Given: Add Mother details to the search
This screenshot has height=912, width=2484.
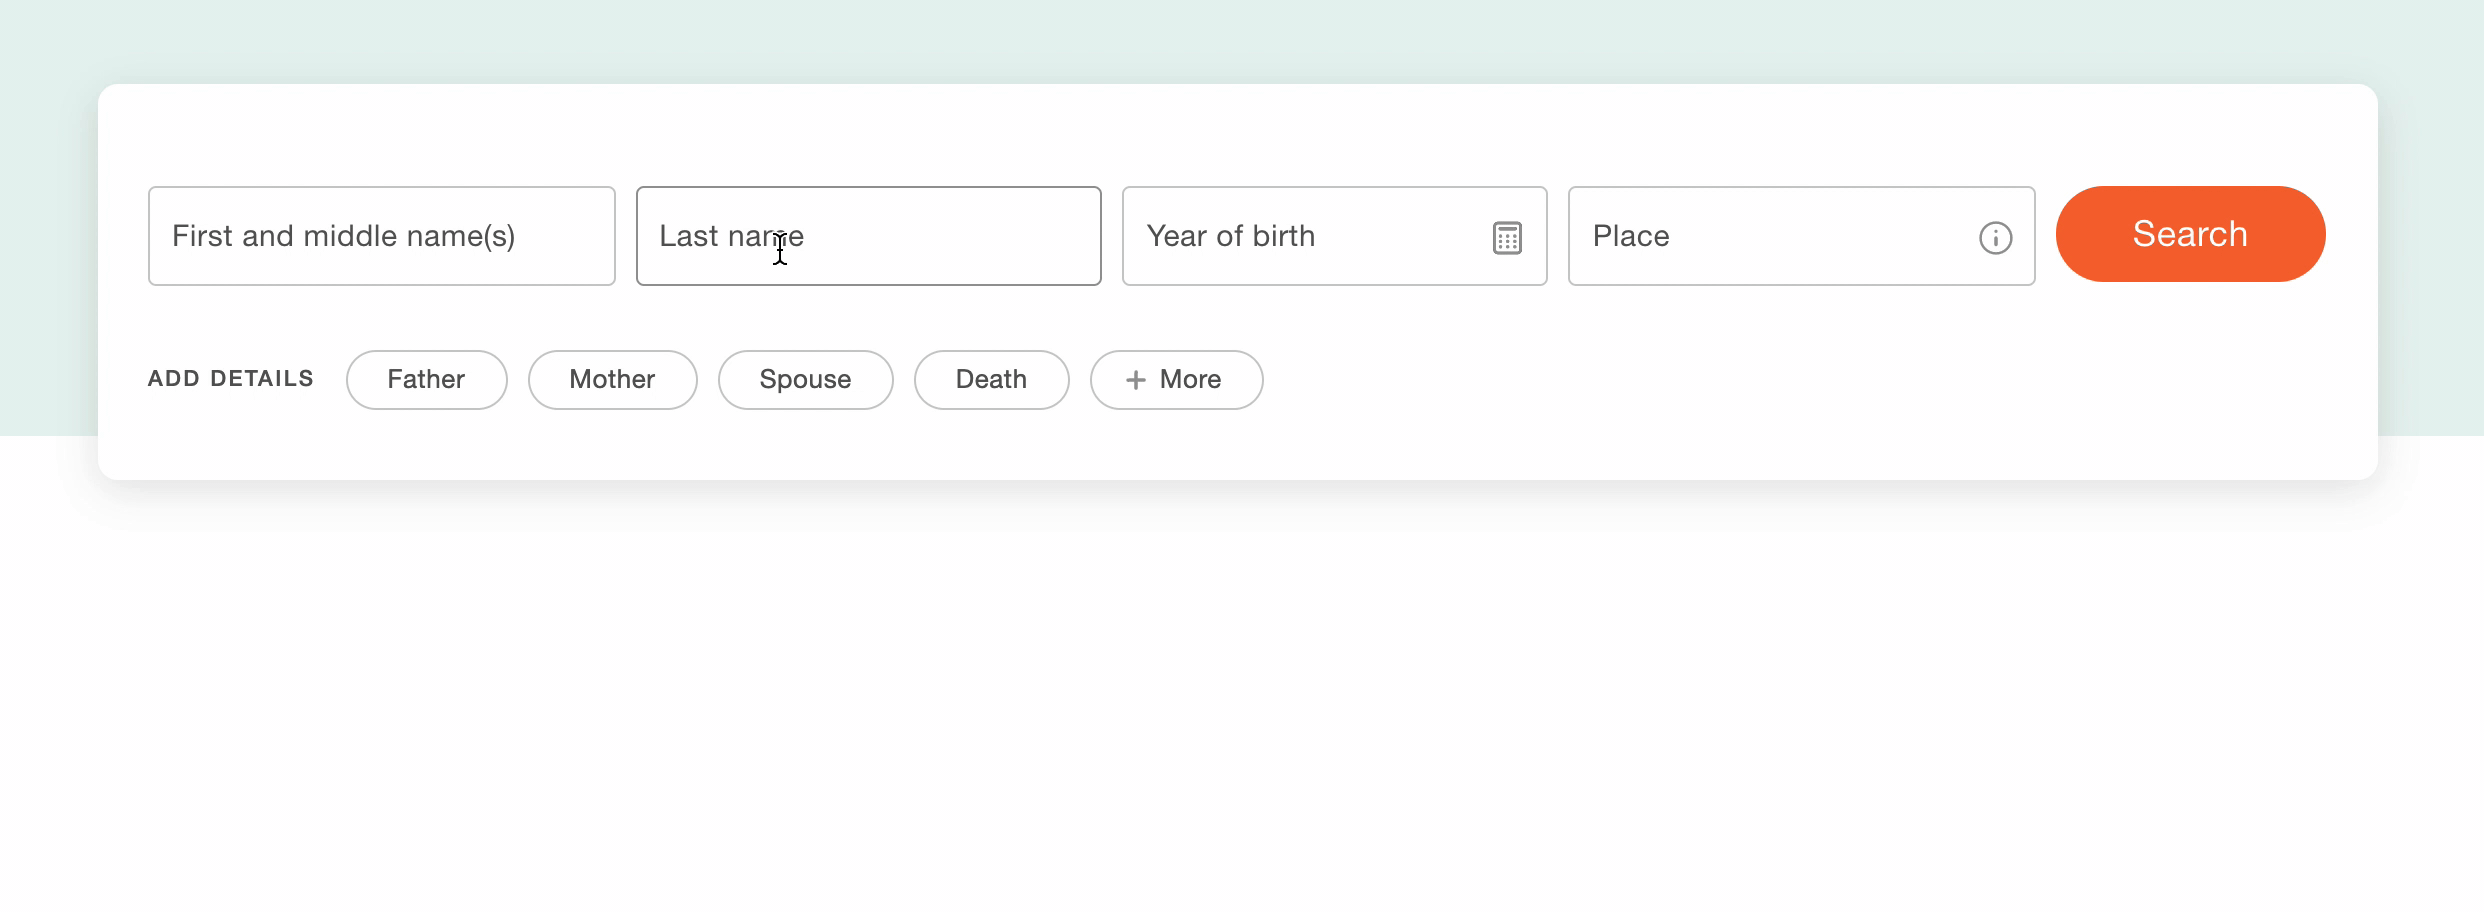Looking at the screenshot, I should tap(612, 380).
